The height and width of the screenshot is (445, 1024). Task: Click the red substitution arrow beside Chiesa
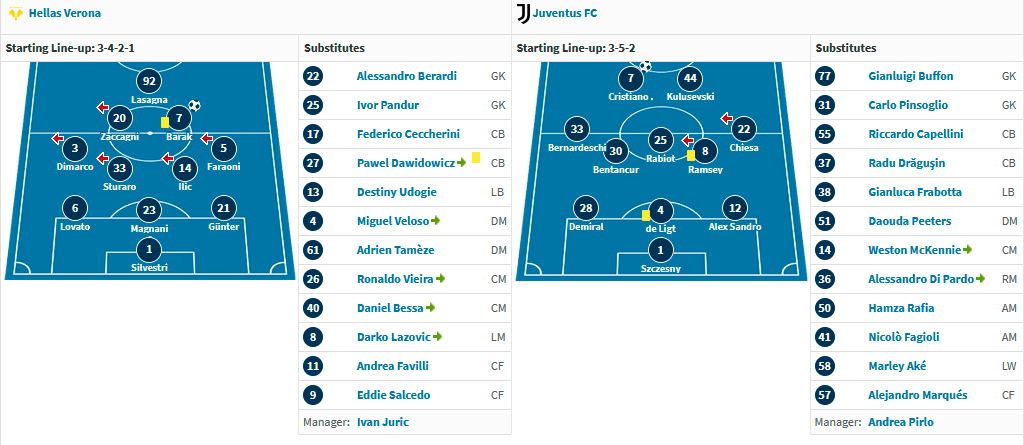point(726,118)
